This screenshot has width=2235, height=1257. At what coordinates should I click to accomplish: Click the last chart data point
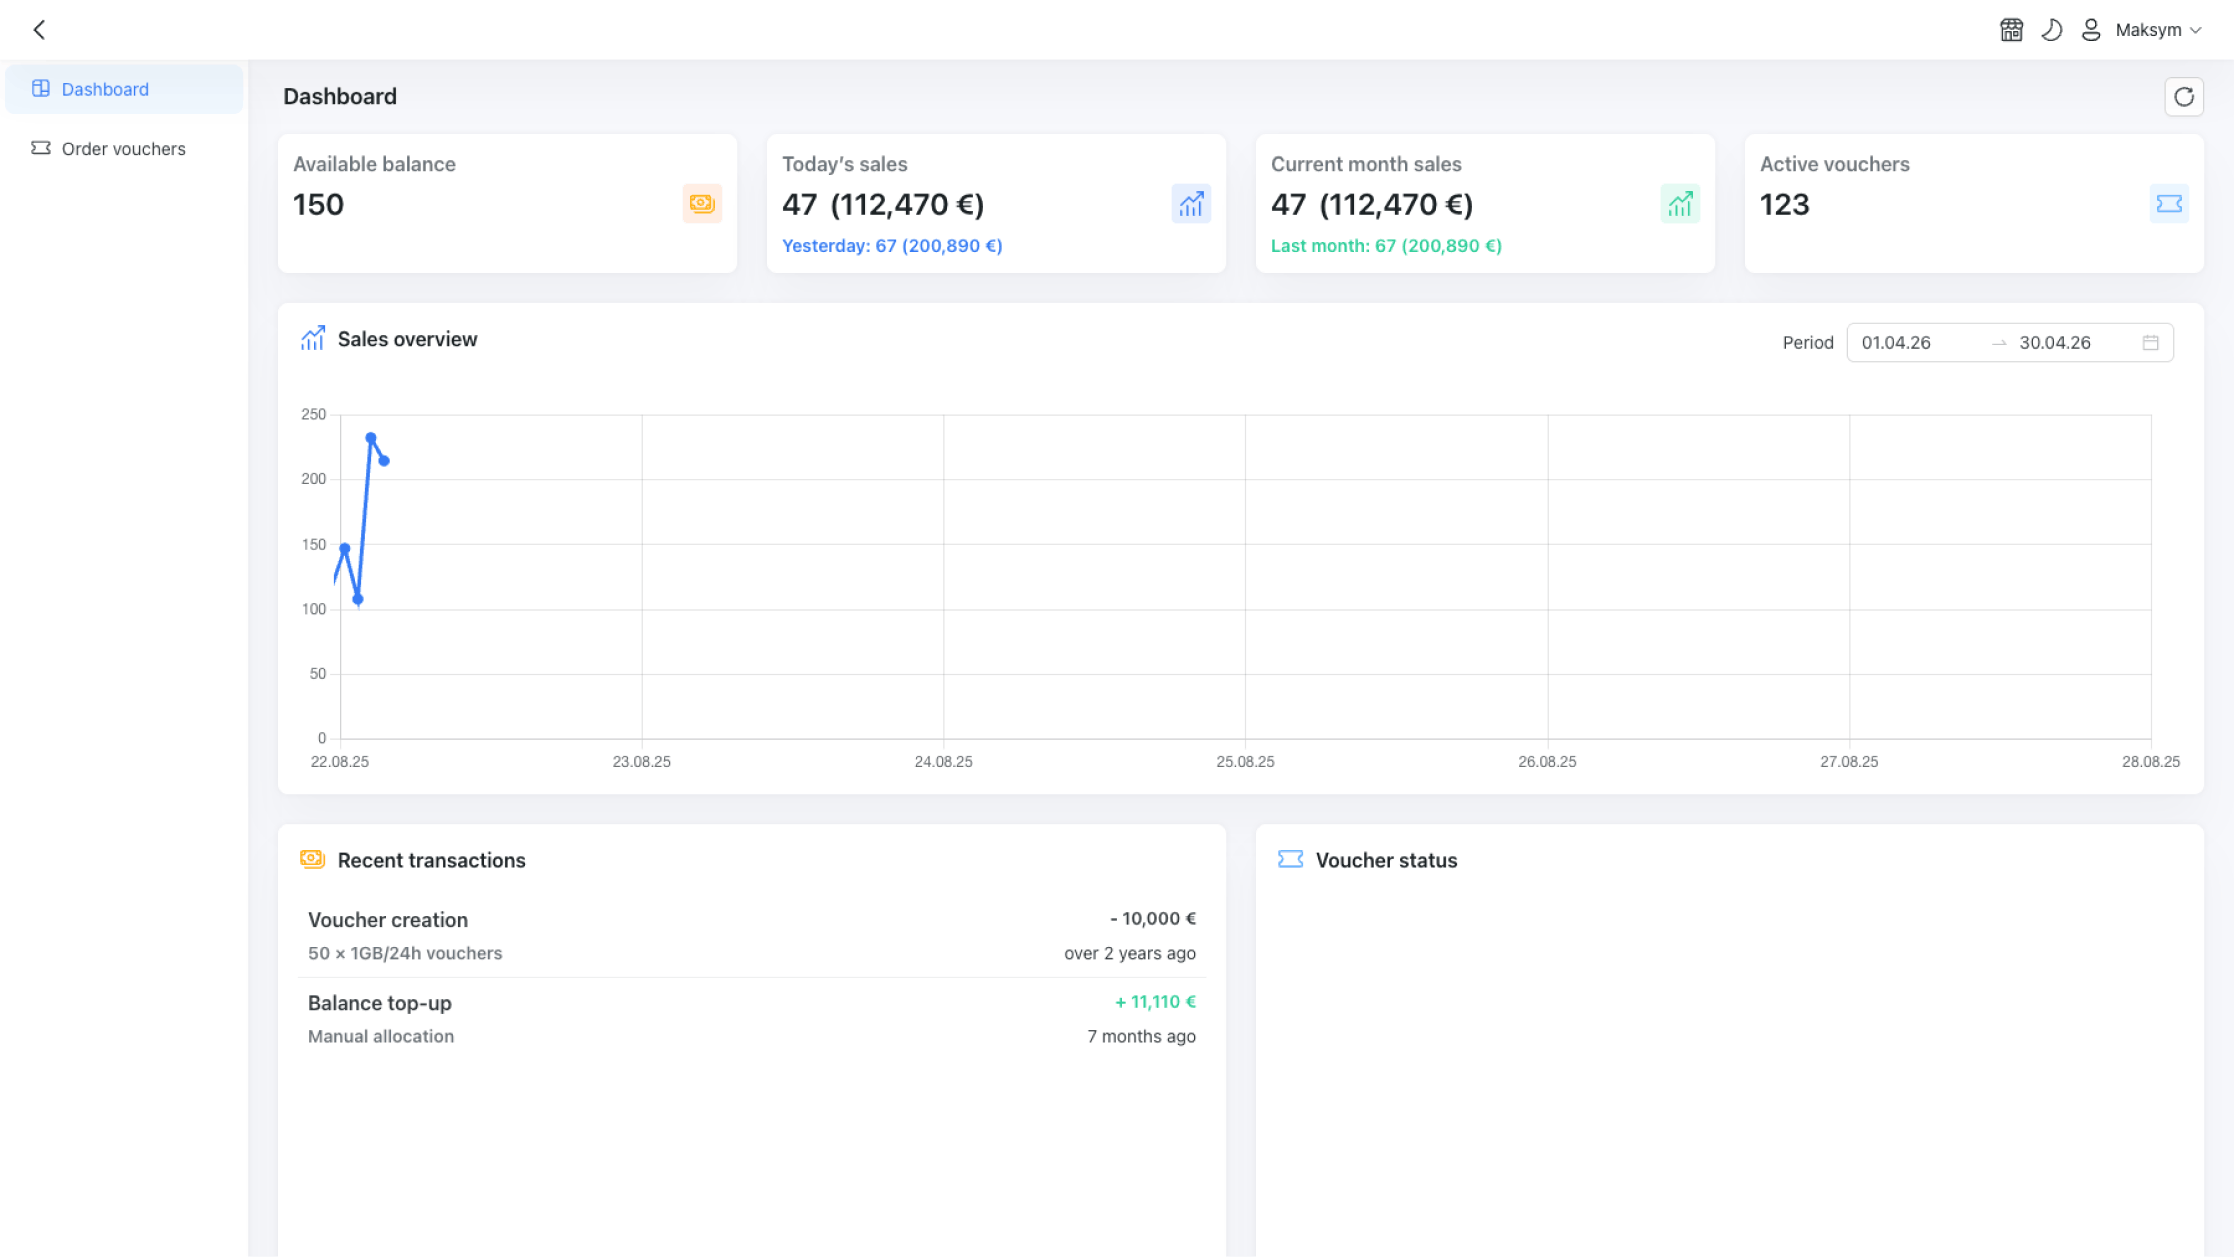click(x=384, y=461)
